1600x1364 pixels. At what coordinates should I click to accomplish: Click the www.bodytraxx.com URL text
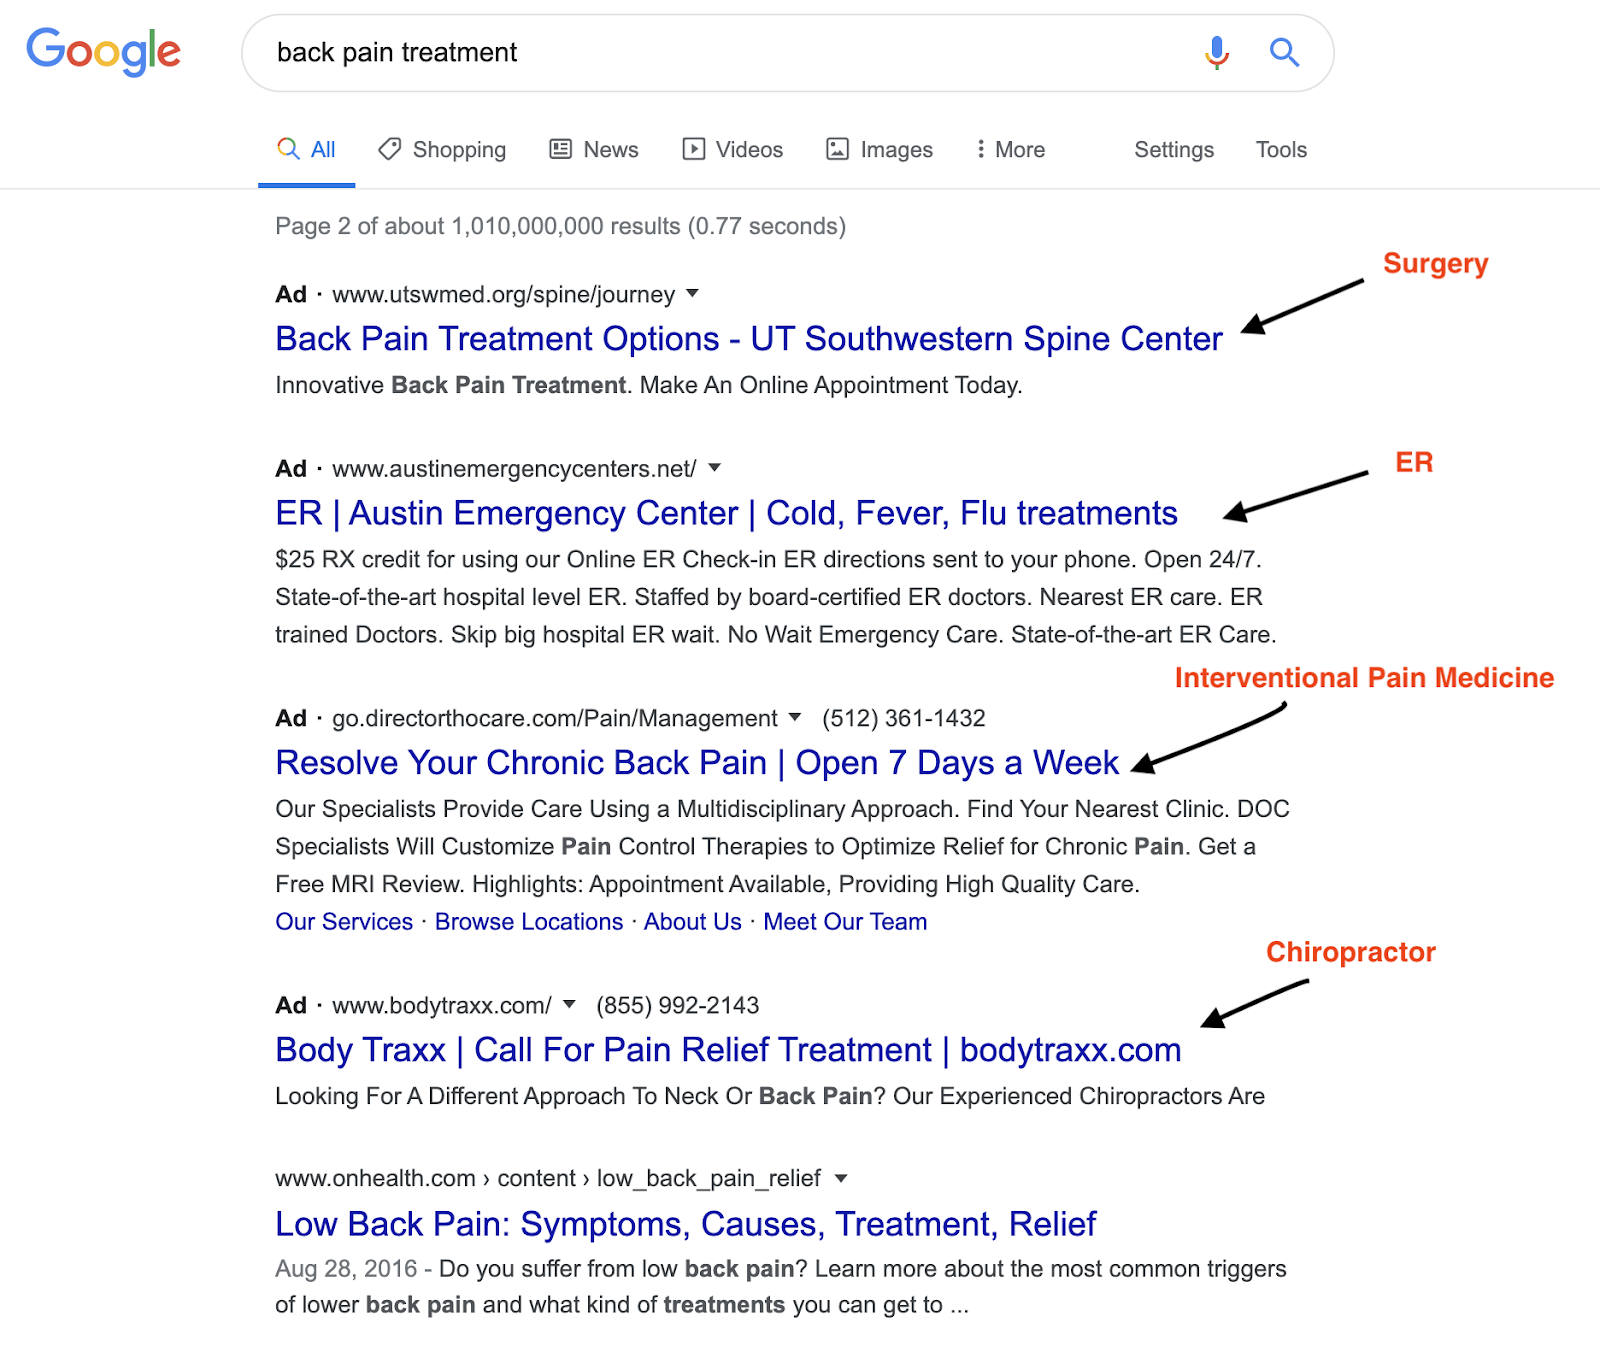(442, 1005)
